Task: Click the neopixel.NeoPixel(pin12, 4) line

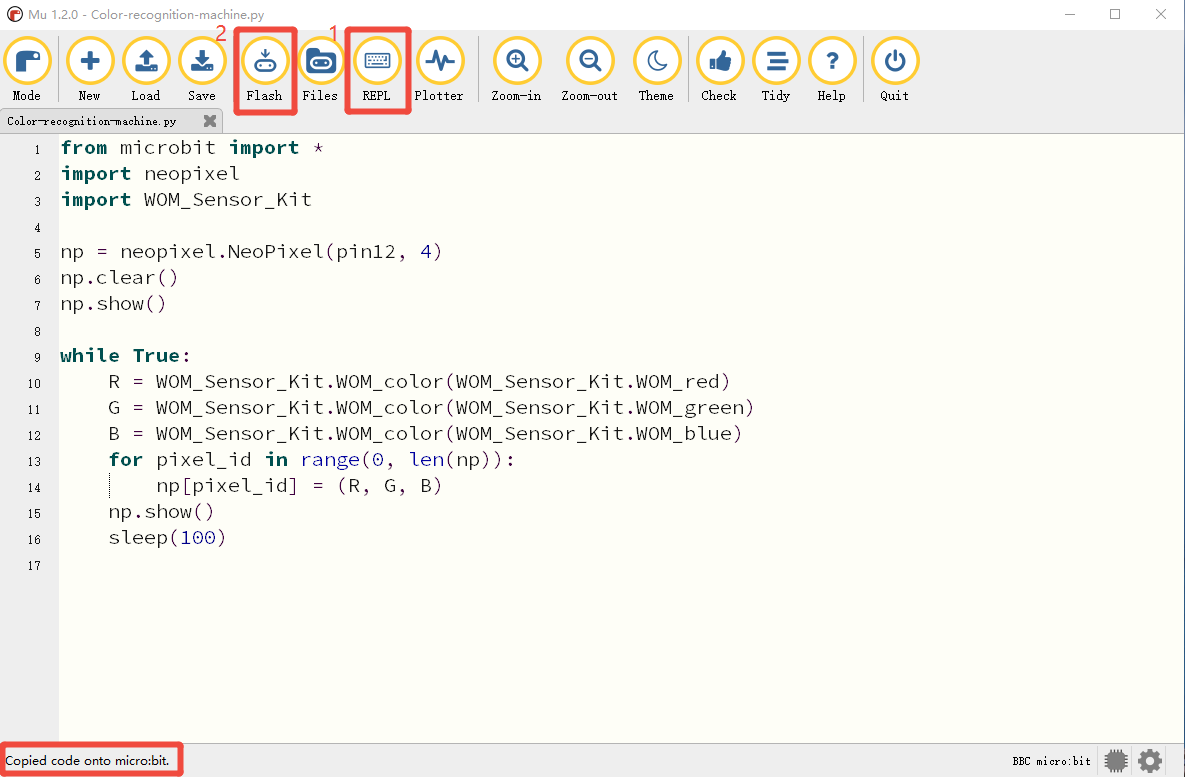Action: (x=251, y=252)
